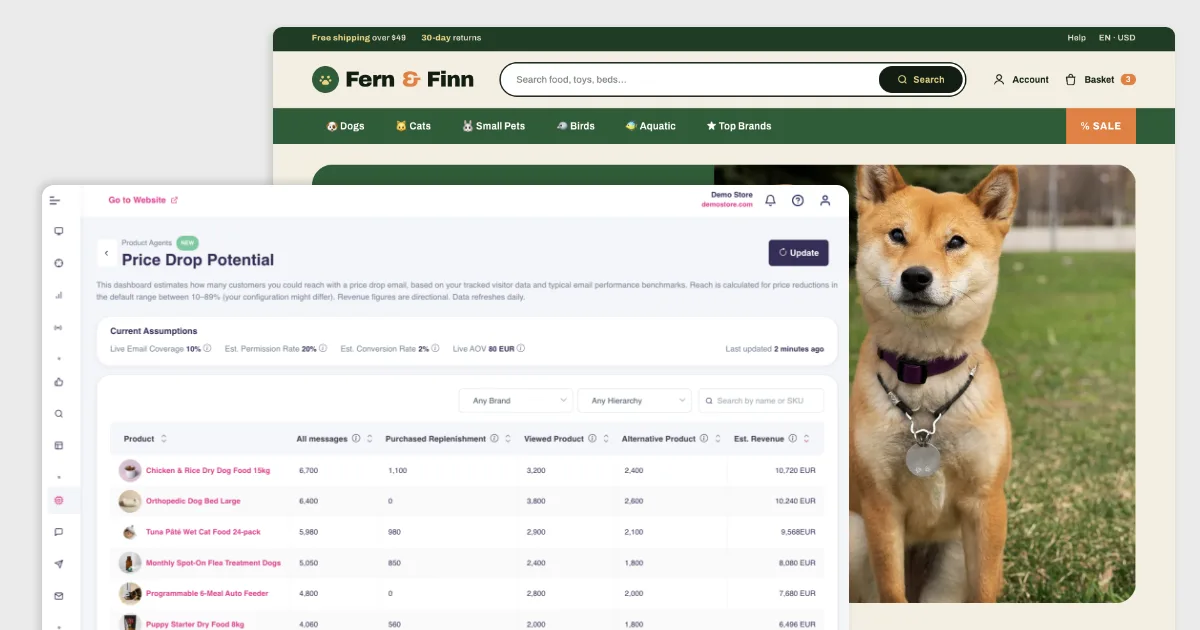
Task: Open the monitor icon in dashboard sidebar
Action: click(x=59, y=231)
